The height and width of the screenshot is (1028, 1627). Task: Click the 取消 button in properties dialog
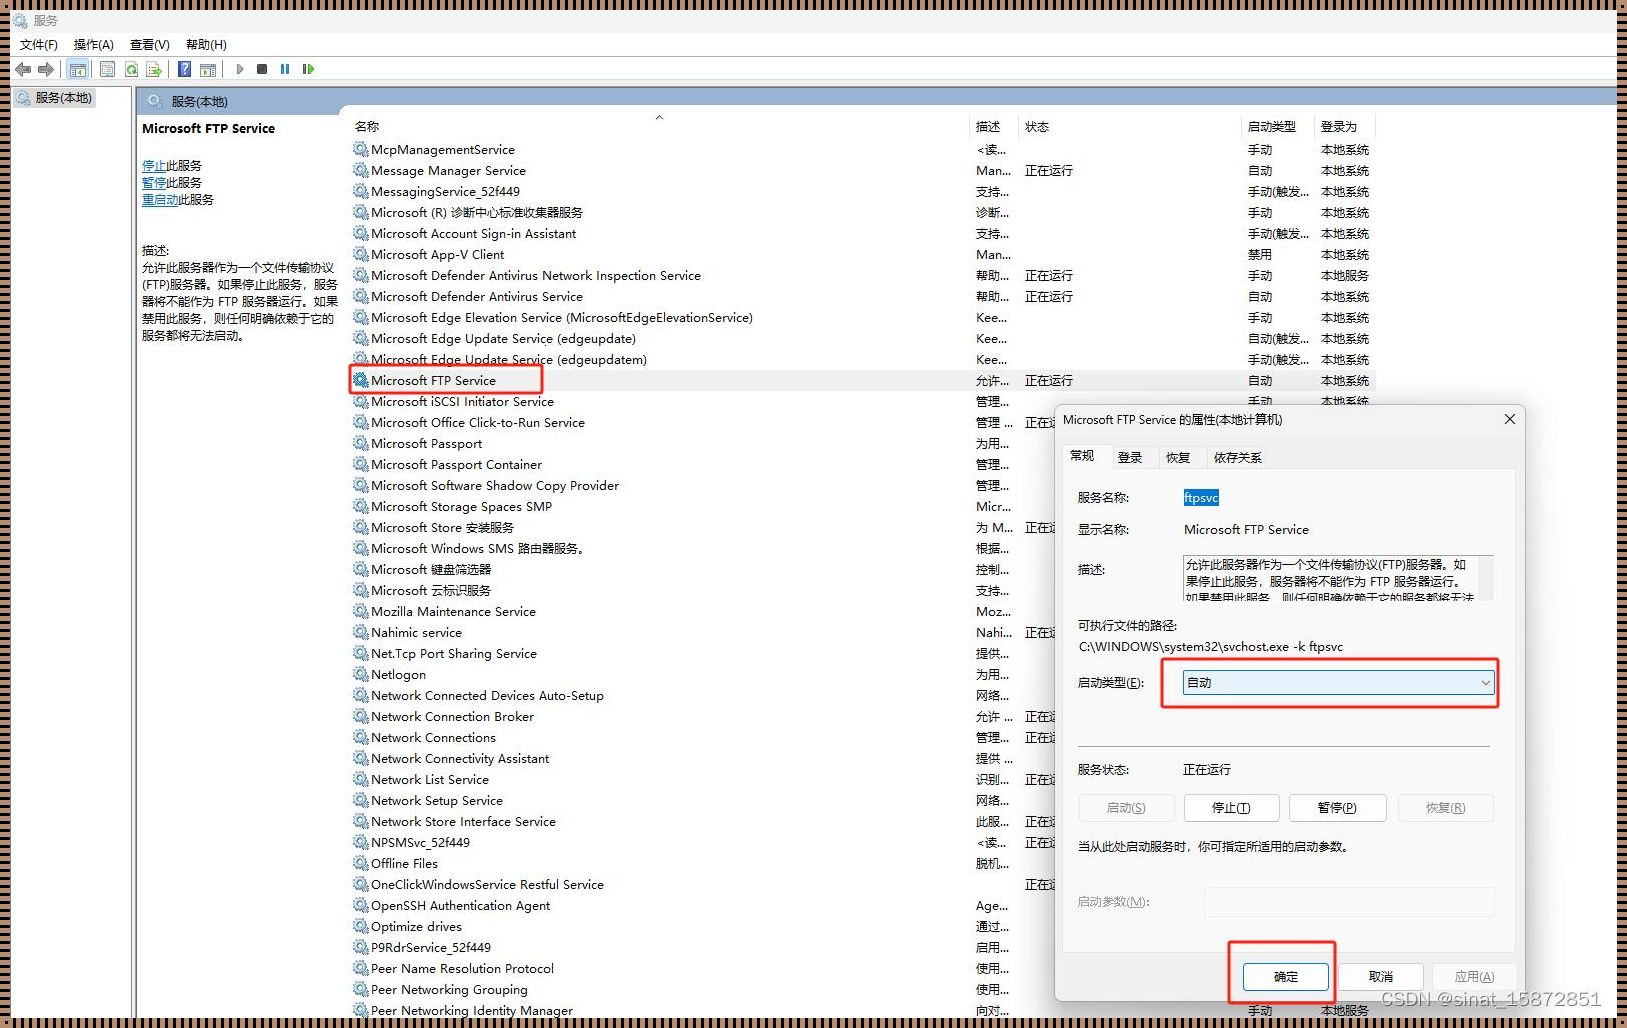coord(1381,977)
